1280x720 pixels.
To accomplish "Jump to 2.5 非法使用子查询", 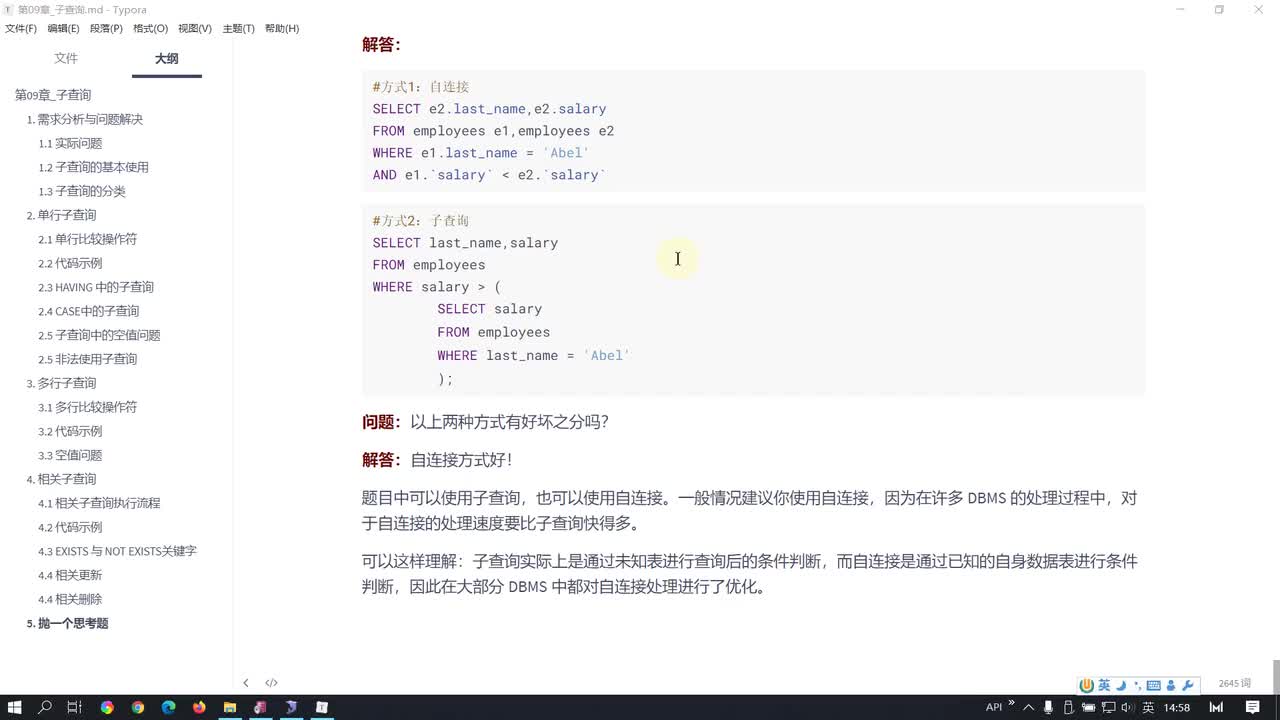I will click(88, 359).
